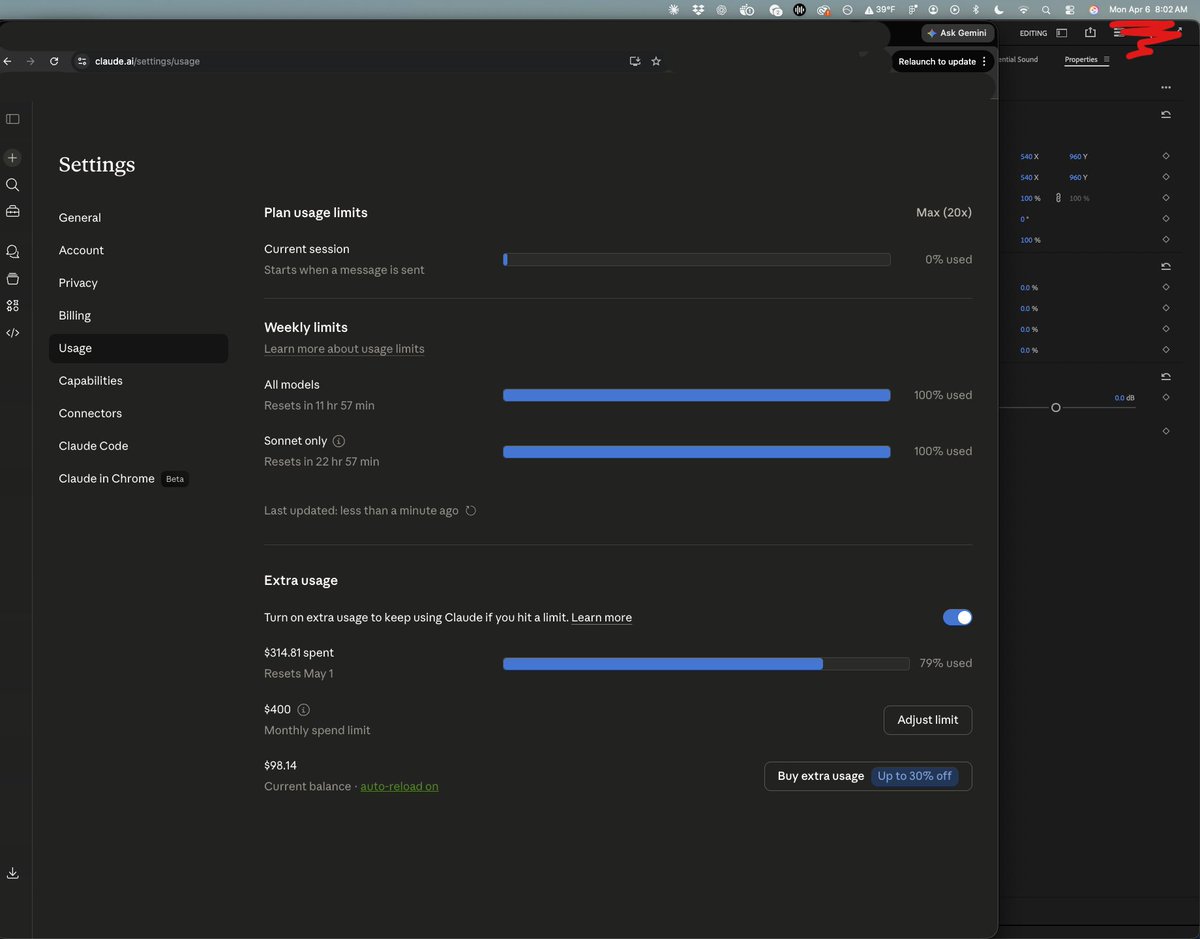
Task: Click keyframe diamond on the 0° row
Action: coord(1166,219)
